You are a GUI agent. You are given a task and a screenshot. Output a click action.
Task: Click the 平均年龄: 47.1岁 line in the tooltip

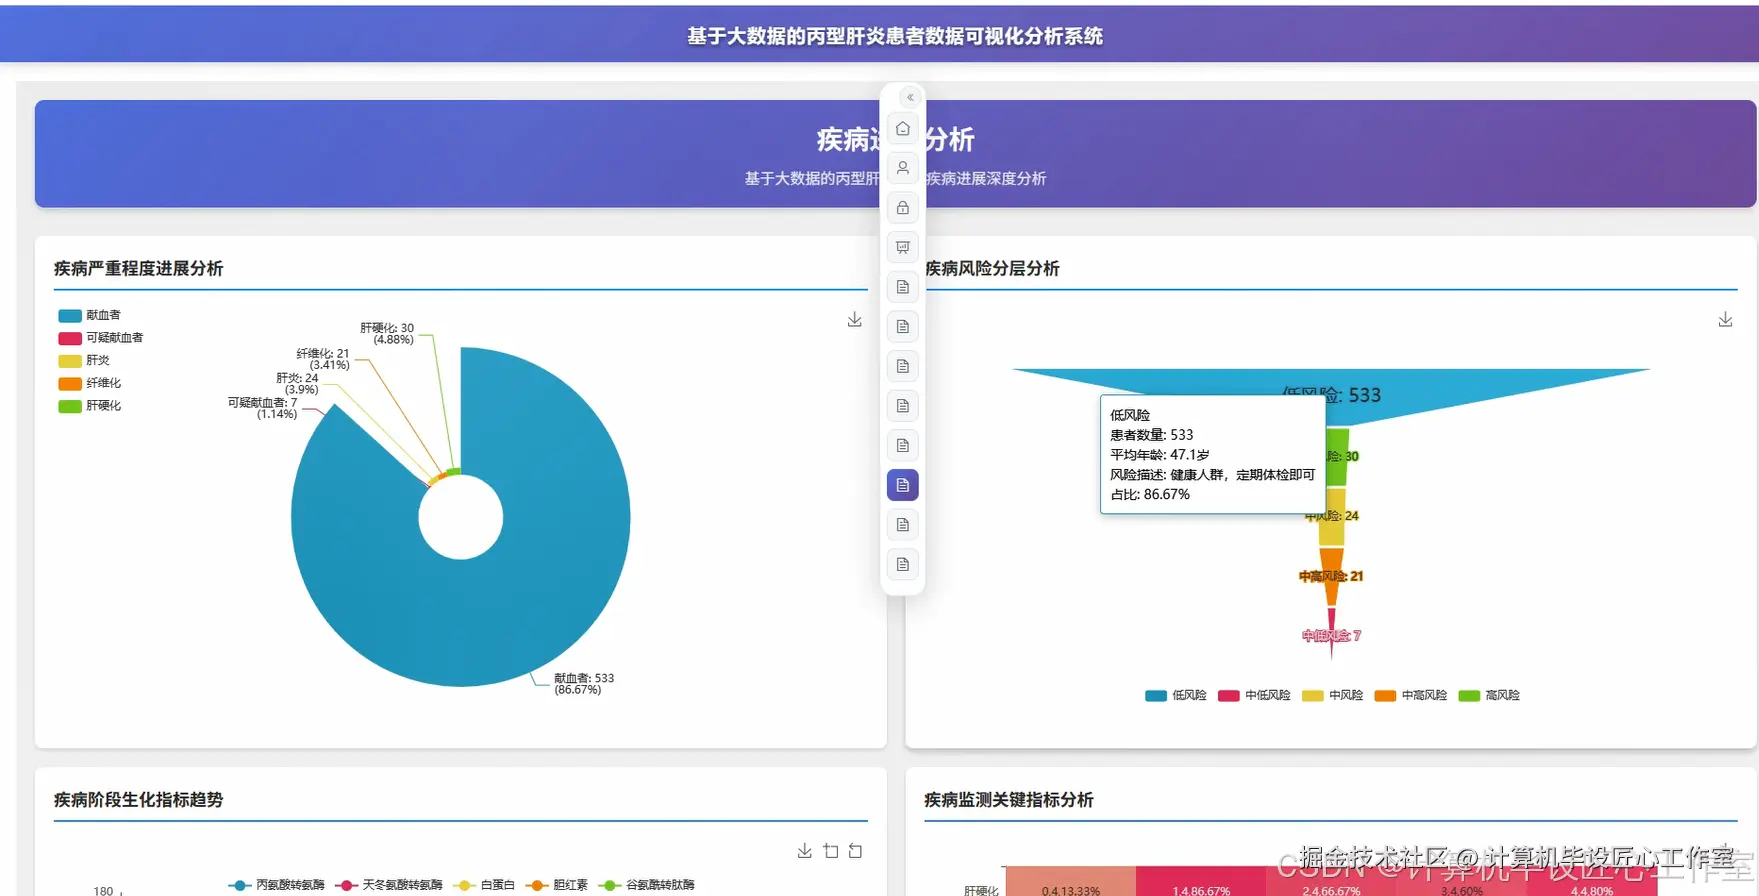point(1160,454)
